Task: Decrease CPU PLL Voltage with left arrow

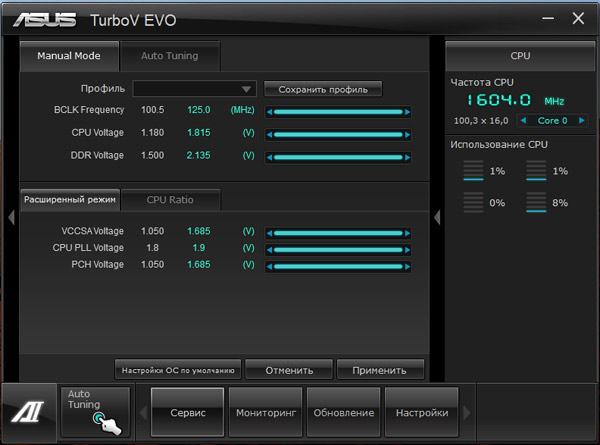Action: pyautogui.click(x=269, y=250)
